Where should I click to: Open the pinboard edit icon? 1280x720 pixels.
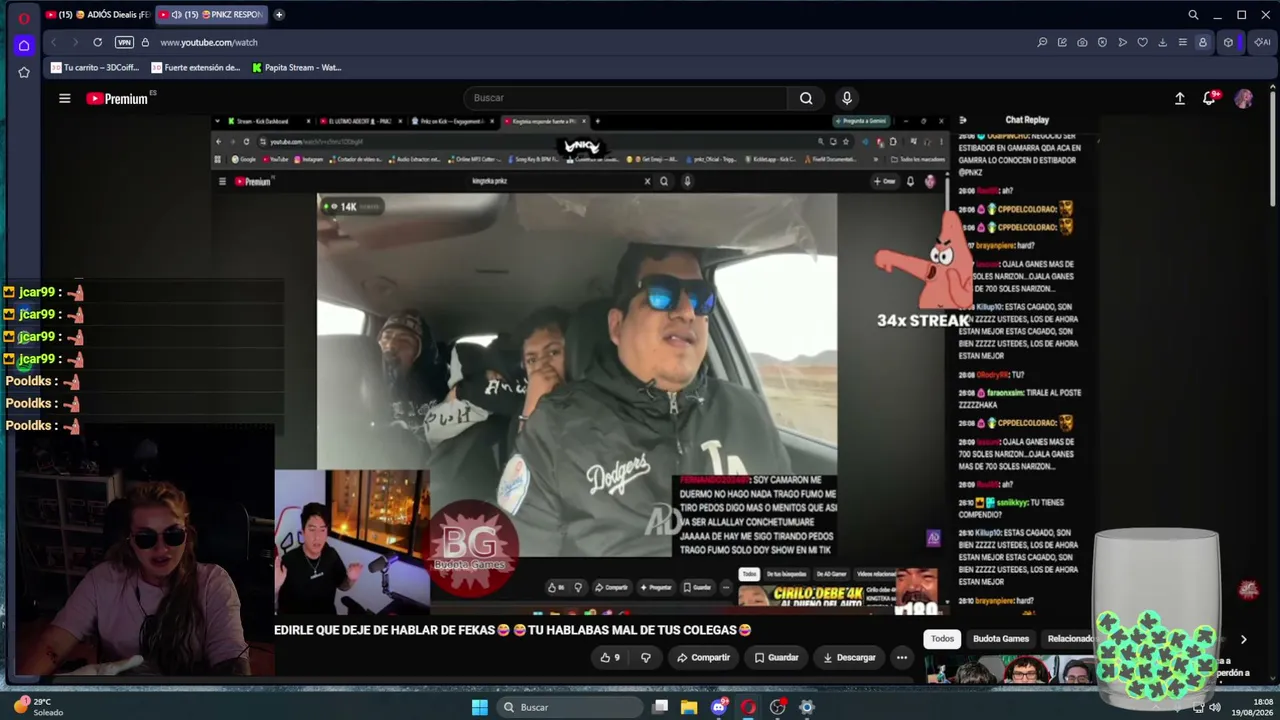pyautogui.click(x=1062, y=42)
